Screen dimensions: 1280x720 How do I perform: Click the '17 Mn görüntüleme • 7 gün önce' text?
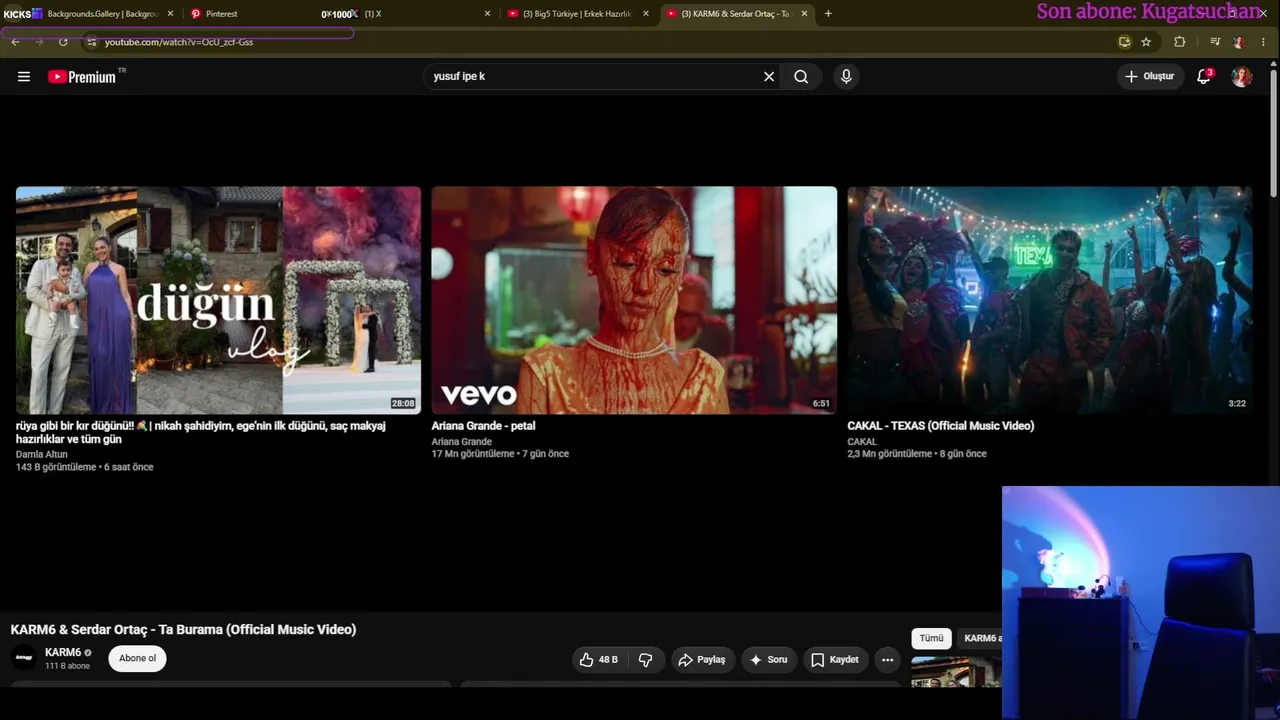[x=500, y=454]
